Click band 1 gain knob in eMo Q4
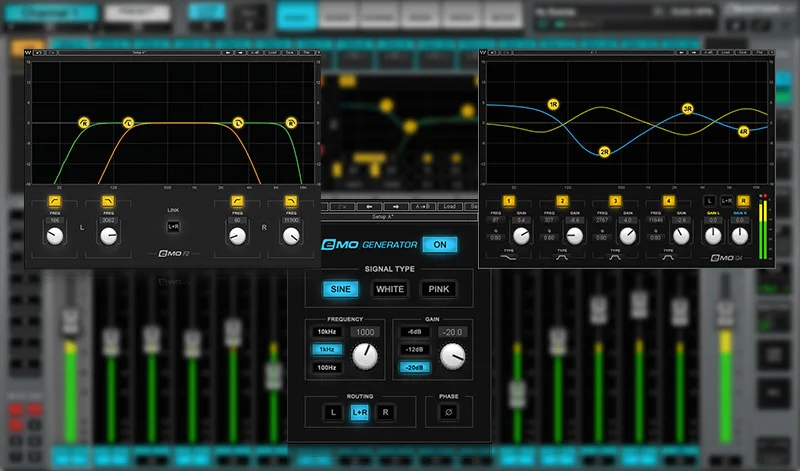This screenshot has height=471, width=800. coord(521,236)
